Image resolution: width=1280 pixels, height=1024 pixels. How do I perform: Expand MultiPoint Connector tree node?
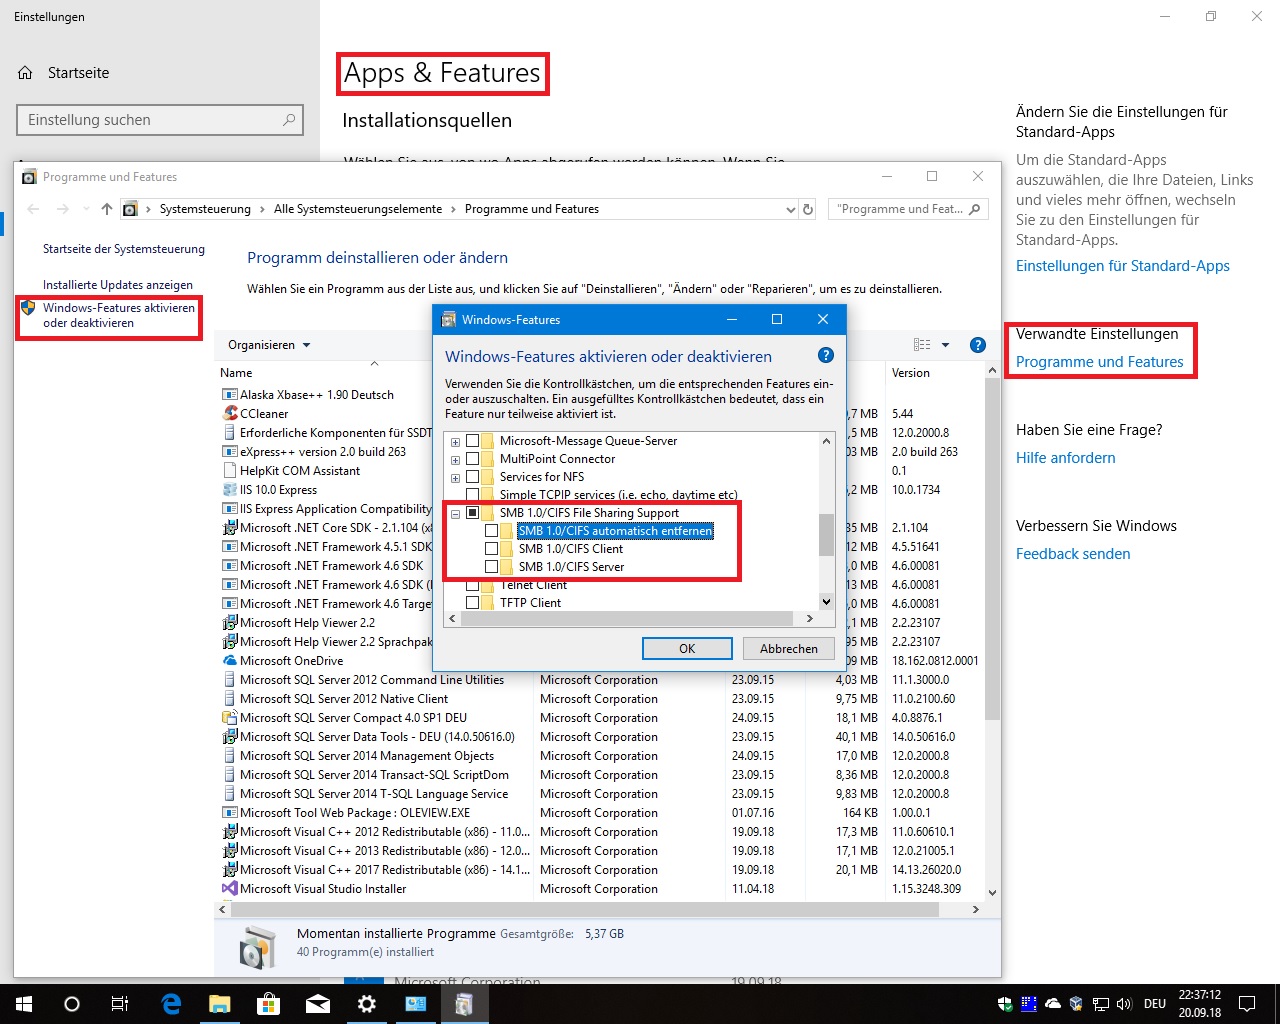[x=456, y=460]
